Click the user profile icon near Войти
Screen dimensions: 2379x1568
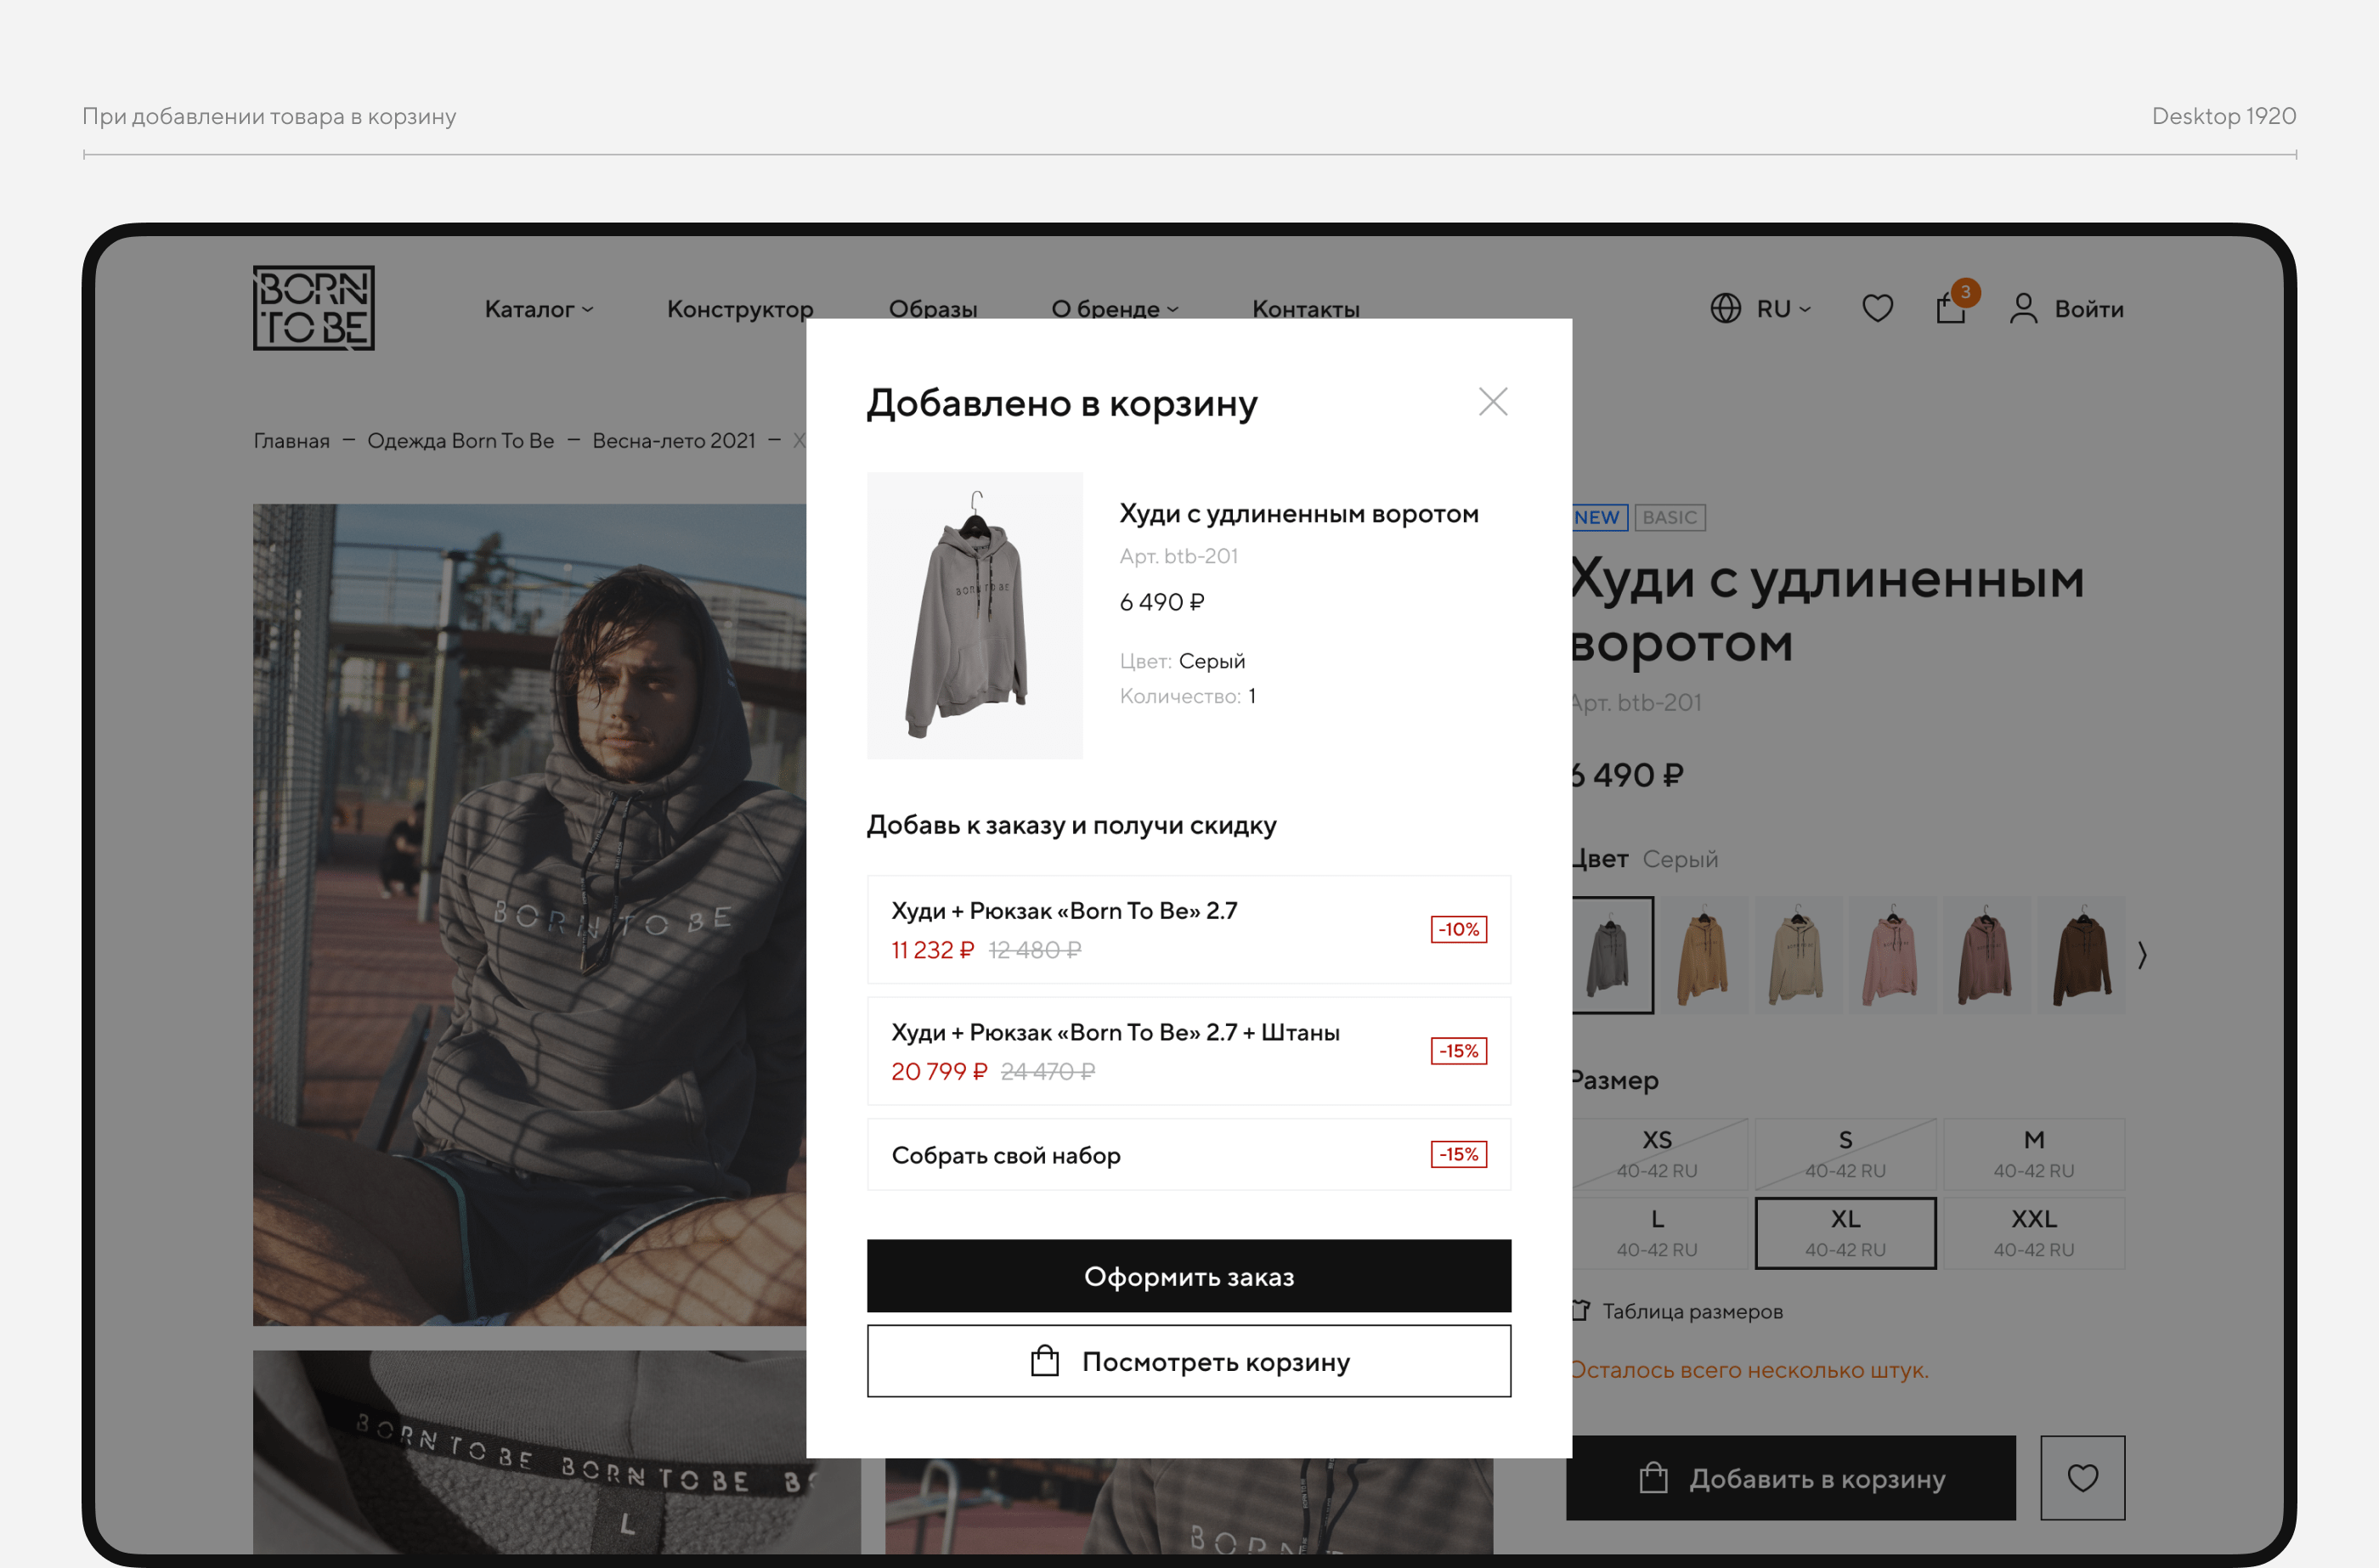click(2023, 308)
